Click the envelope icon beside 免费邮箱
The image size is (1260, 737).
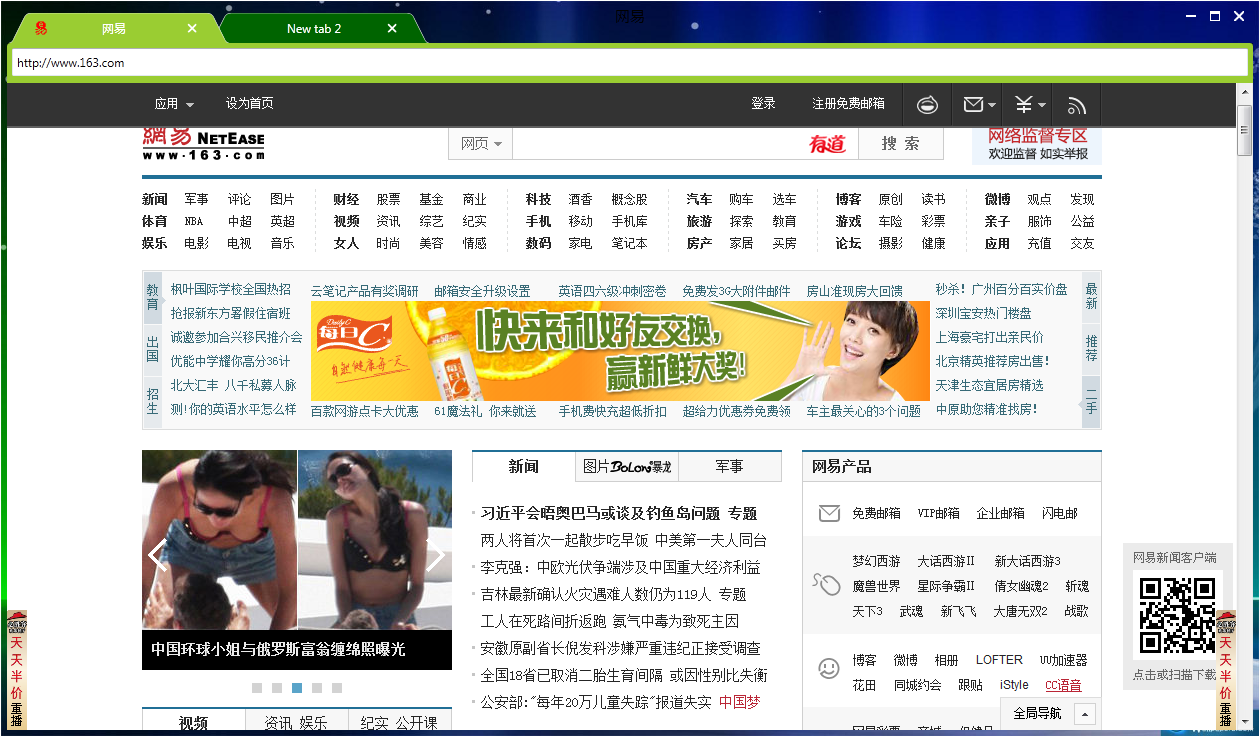click(x=829, y=514)
